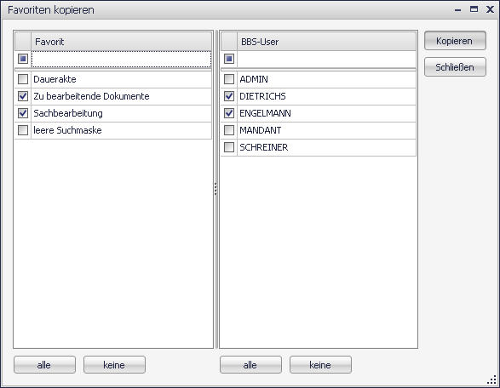Screen dimensions: 500x388
Task: Click the BBS-User filter input field
Action: pos(327,59)
